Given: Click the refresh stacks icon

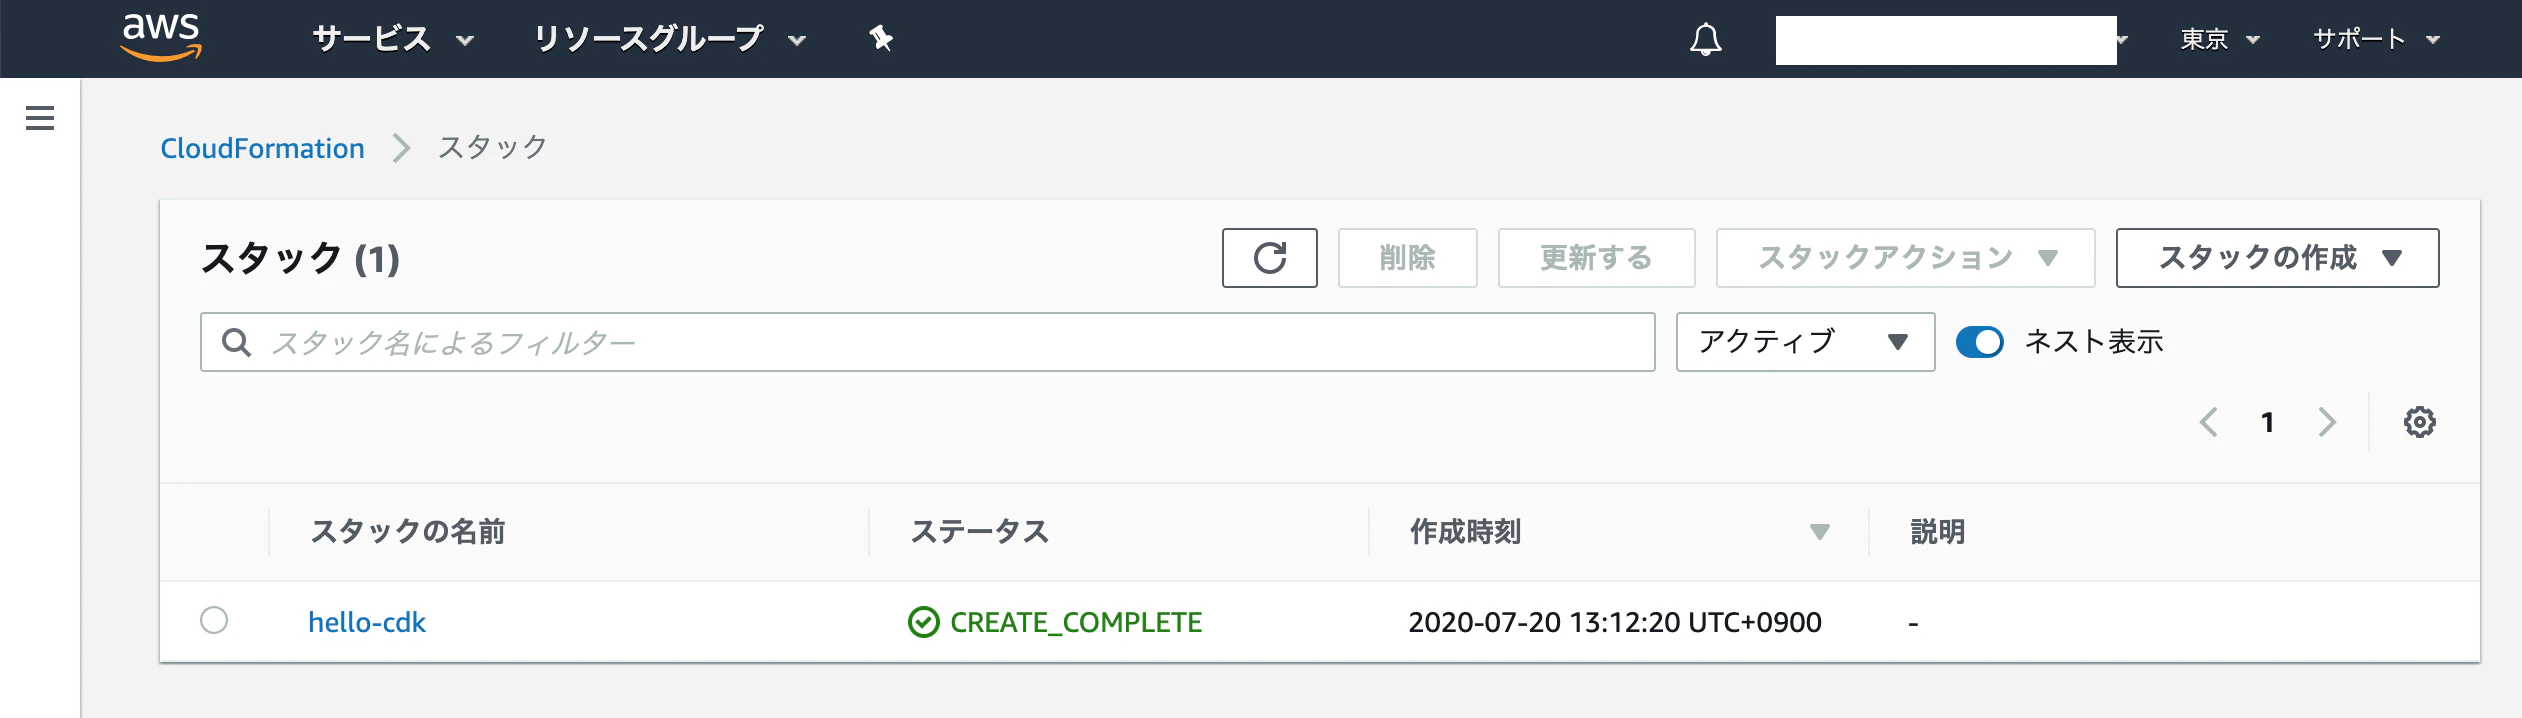Looking at the screenshot, I should pyautogui.click(x=1270, y=258).
